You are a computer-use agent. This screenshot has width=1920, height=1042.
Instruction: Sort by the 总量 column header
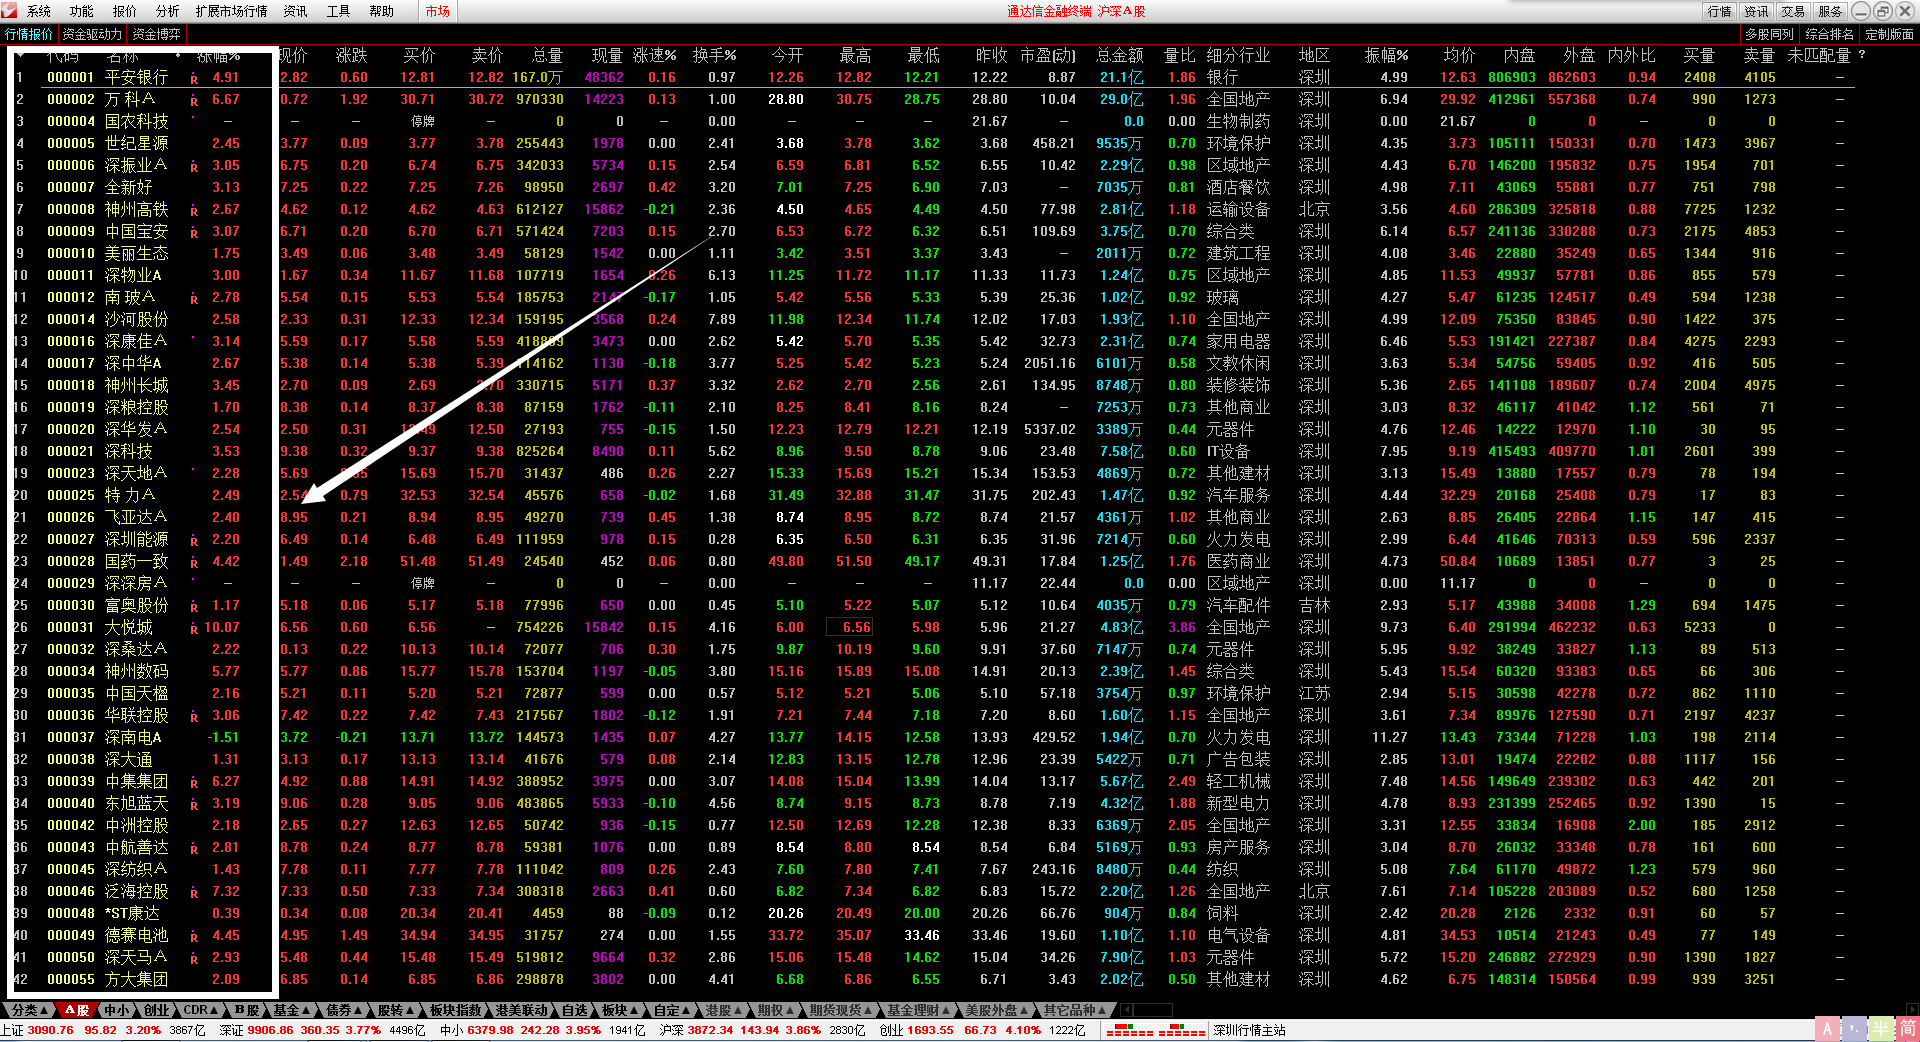coord(547,56)
